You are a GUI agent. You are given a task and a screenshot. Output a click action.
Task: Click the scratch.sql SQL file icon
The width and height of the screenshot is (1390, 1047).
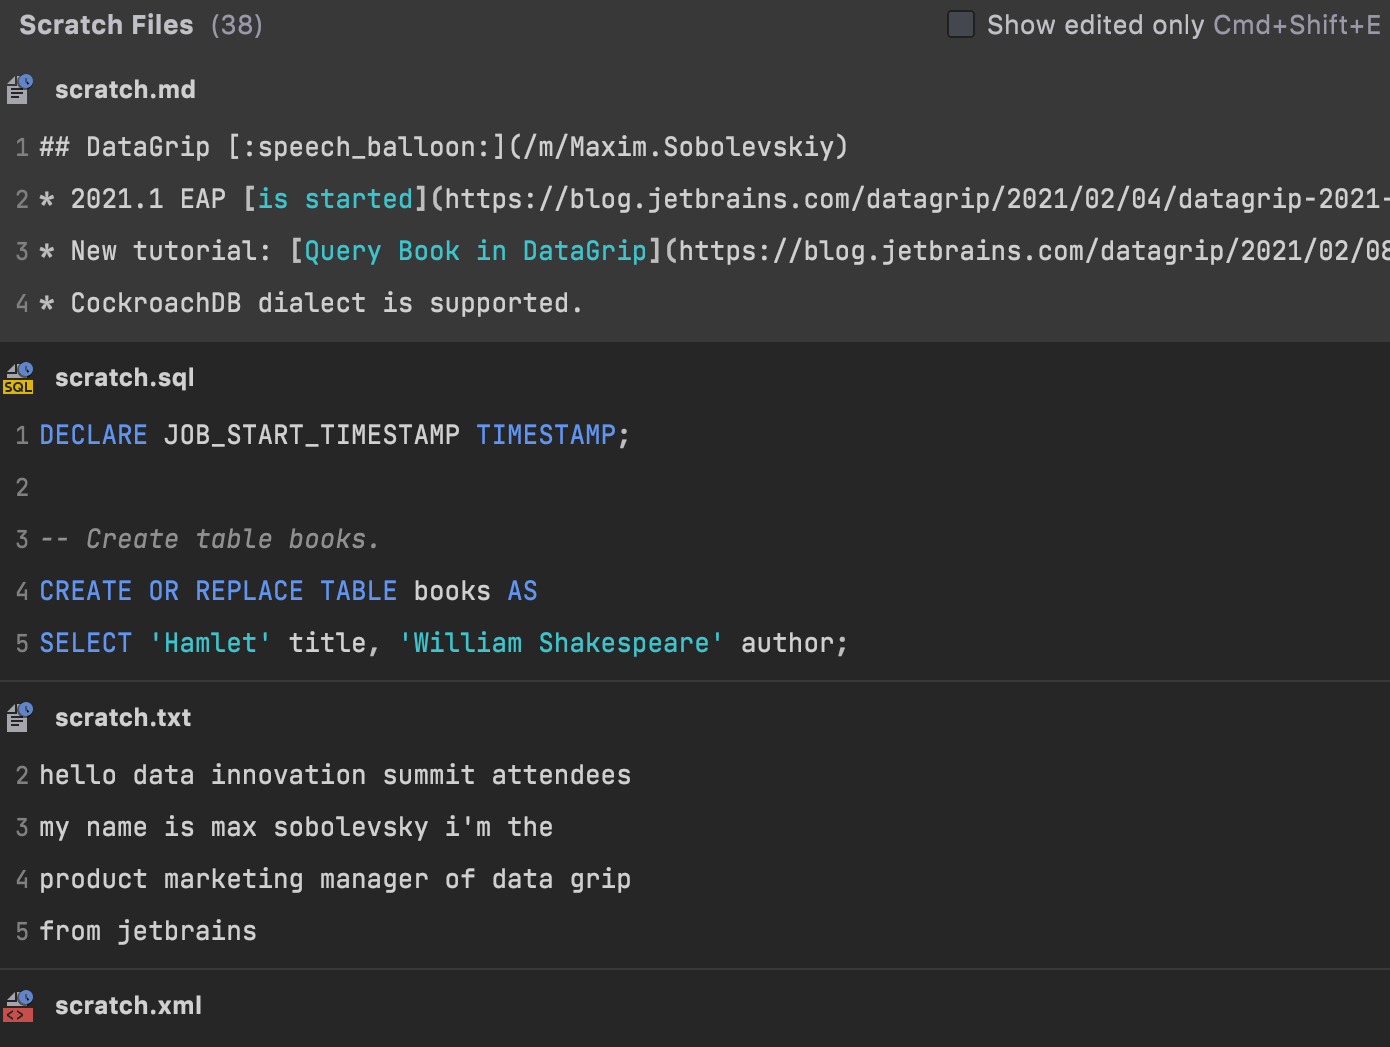pos(19,378)
